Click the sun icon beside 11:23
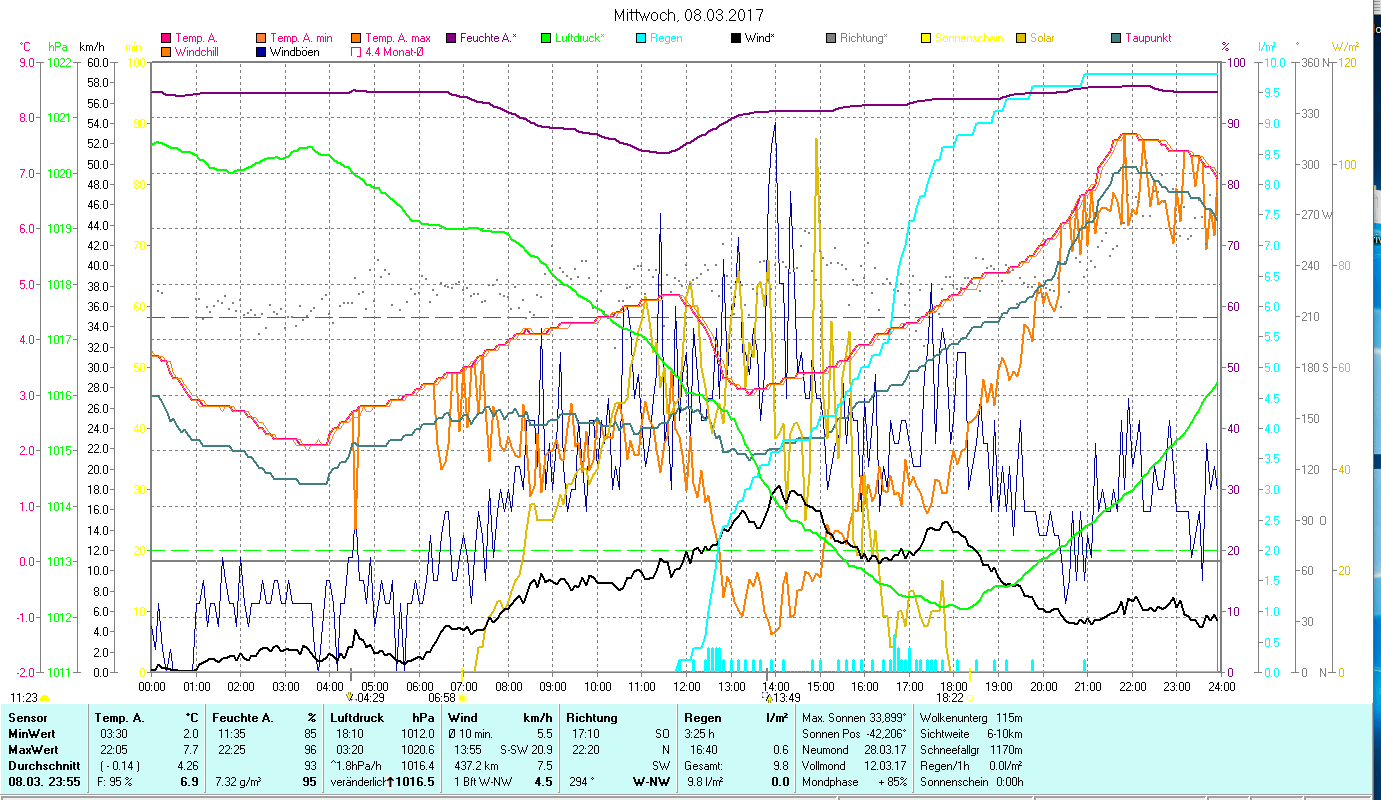Viewport: 1381px width, 800px height. tap(44, 698)
